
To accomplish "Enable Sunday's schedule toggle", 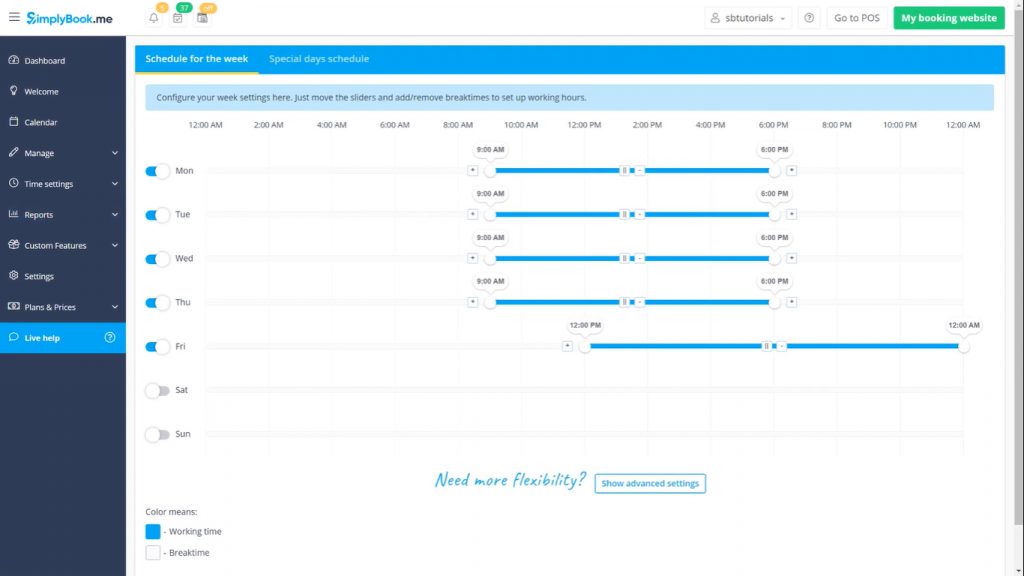I will (x=156, y=434).
